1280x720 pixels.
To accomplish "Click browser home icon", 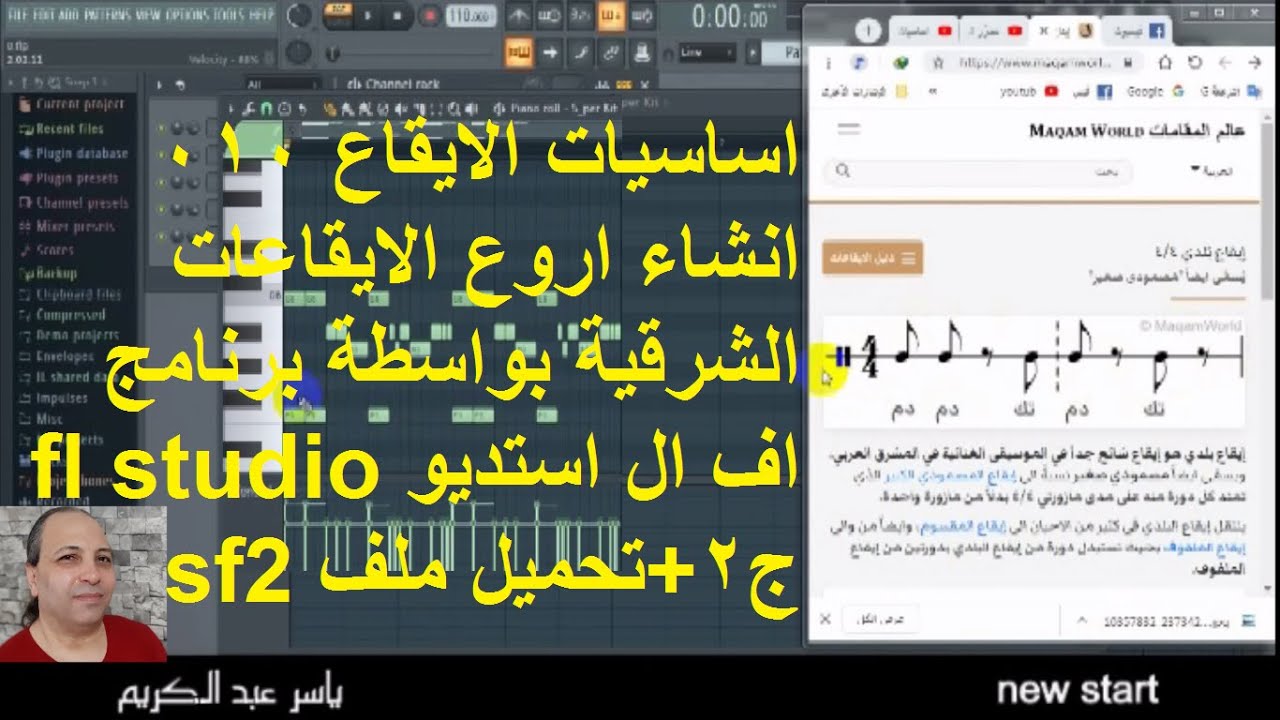I will pos(1165,63).
